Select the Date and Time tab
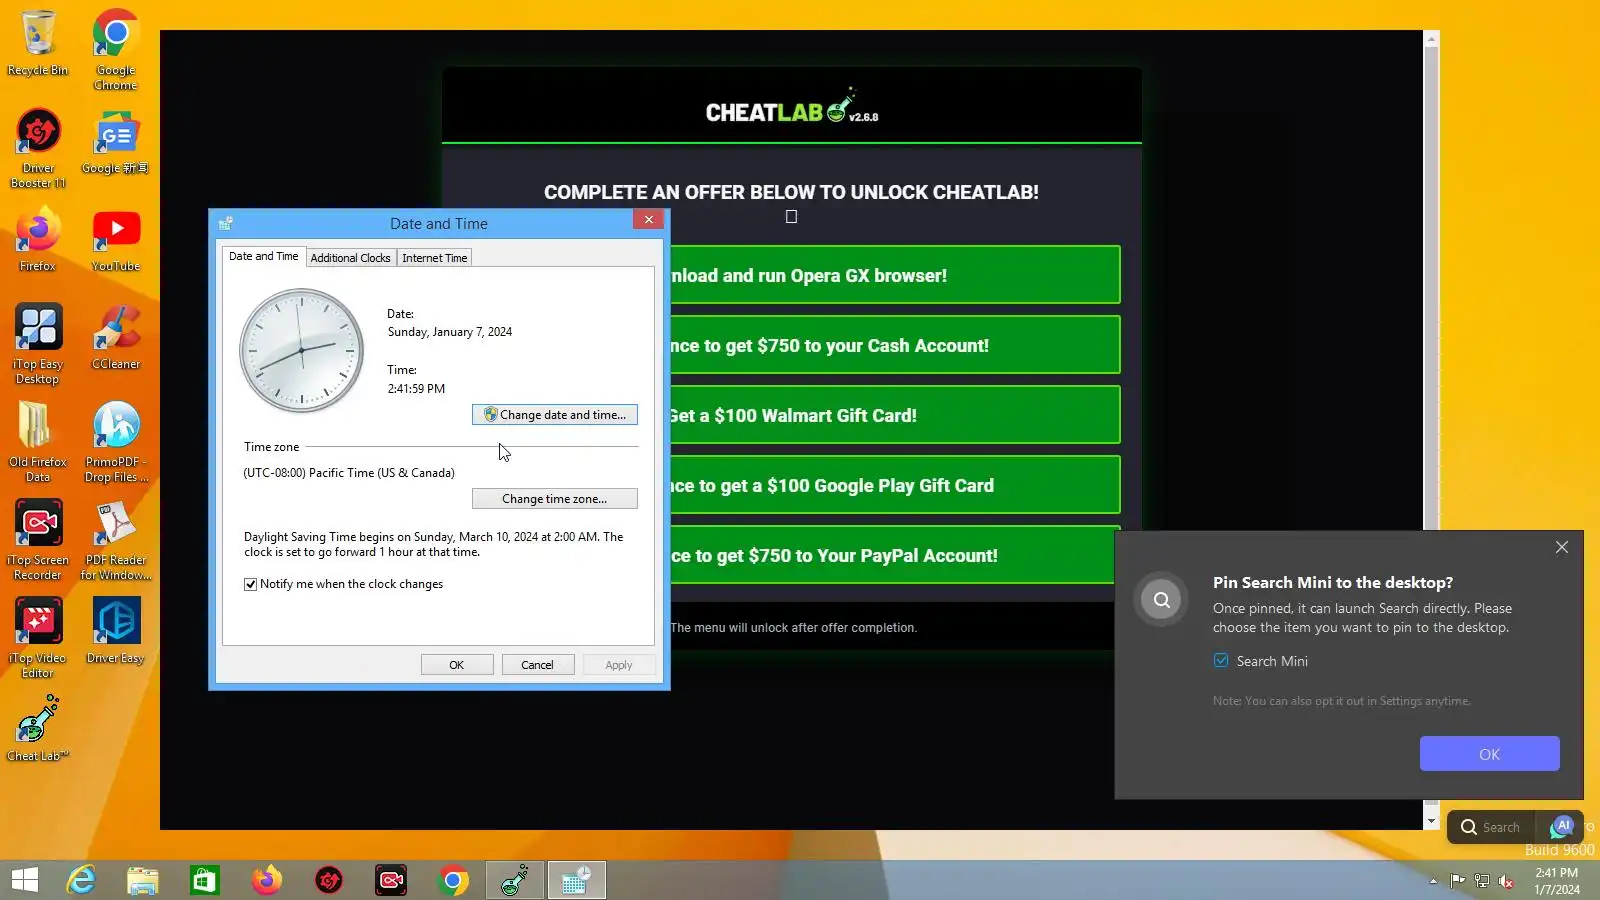1600x900 pixels. (263, 256)
